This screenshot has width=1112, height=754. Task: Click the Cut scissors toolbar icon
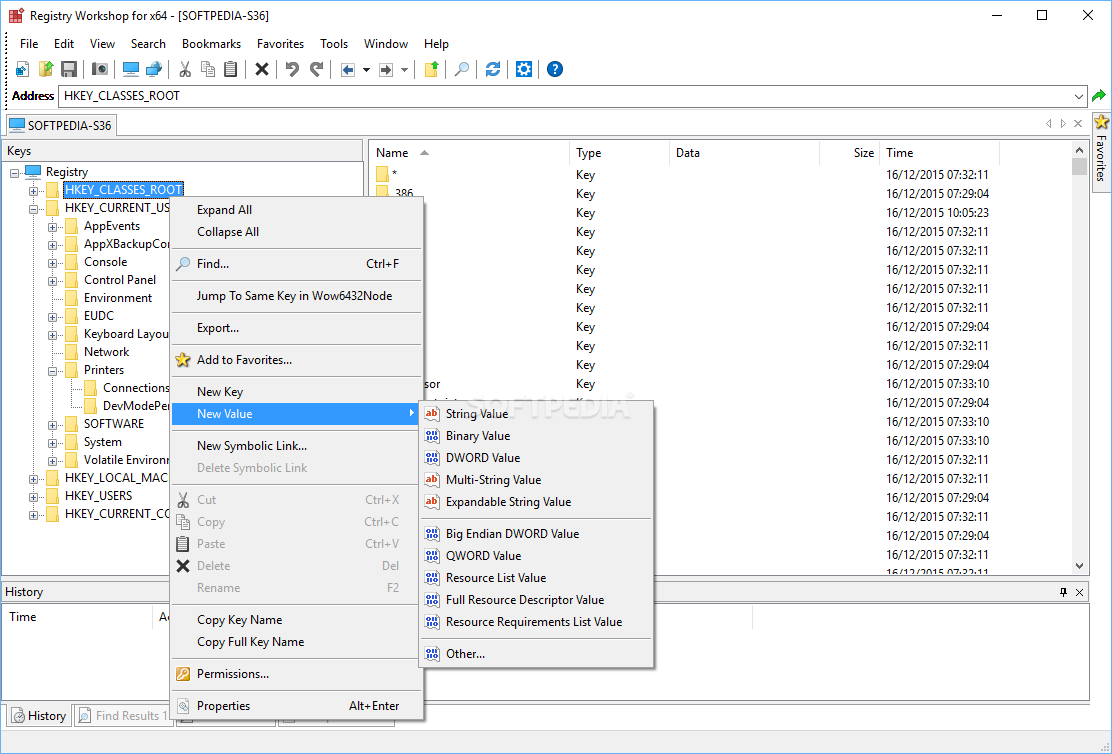(185, 69)
